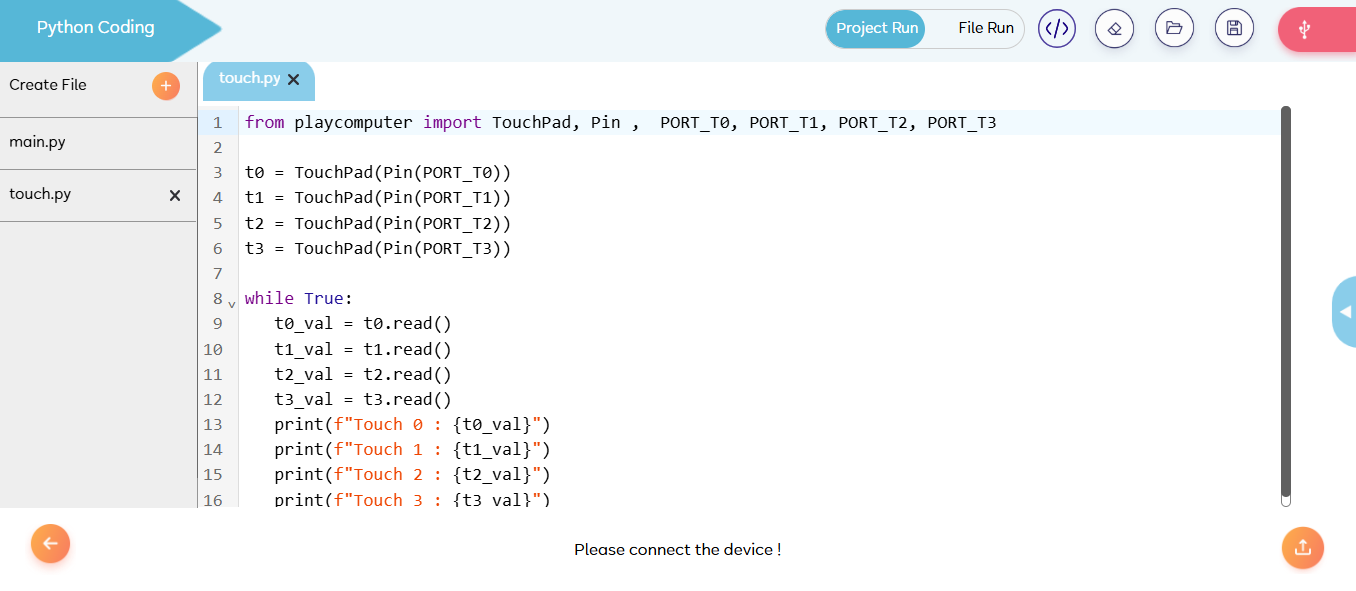Open main.py from file list
1356x591 pixels.
38,142
